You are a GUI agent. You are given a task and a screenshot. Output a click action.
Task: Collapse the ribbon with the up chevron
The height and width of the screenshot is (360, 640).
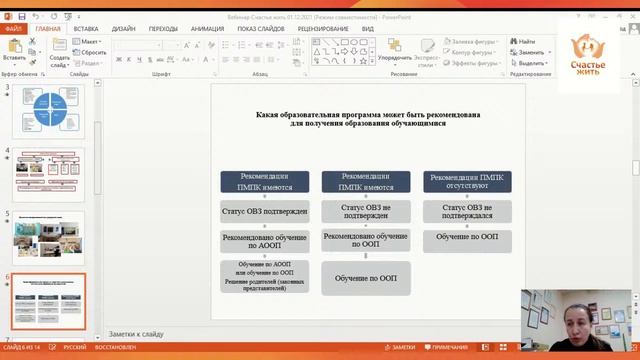633,74
